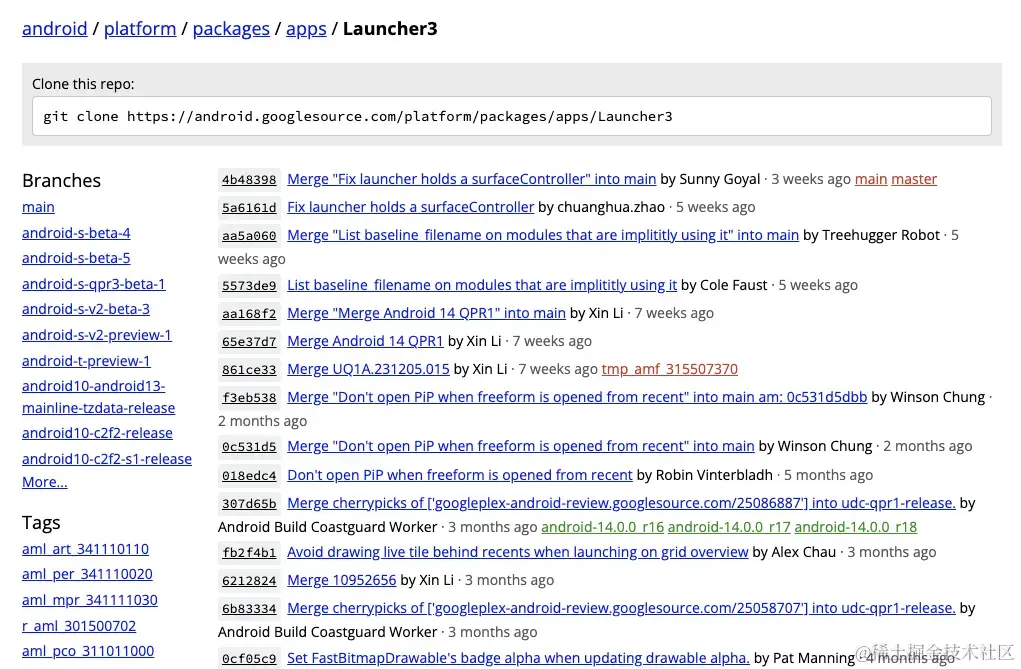Open commit hash aa5a060
The height and width of the screenshot is (669, 1021).
pyautogui.click(x=249, y=236)
